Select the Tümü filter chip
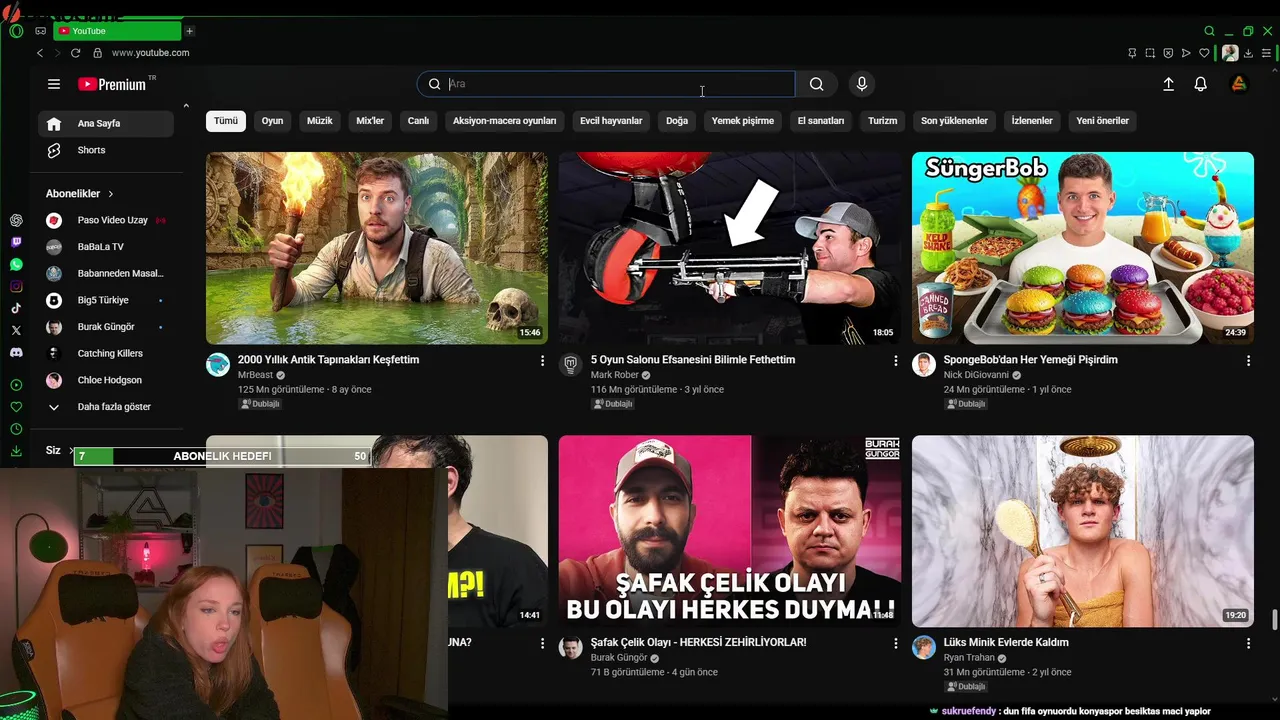 click(226, 121)
